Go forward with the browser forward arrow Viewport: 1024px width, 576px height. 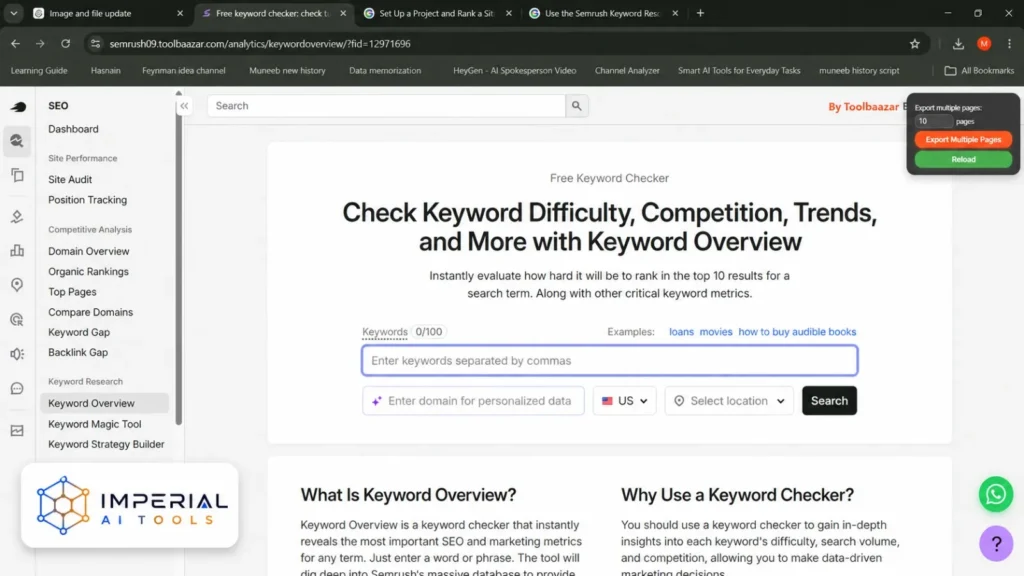pos(40,44)
